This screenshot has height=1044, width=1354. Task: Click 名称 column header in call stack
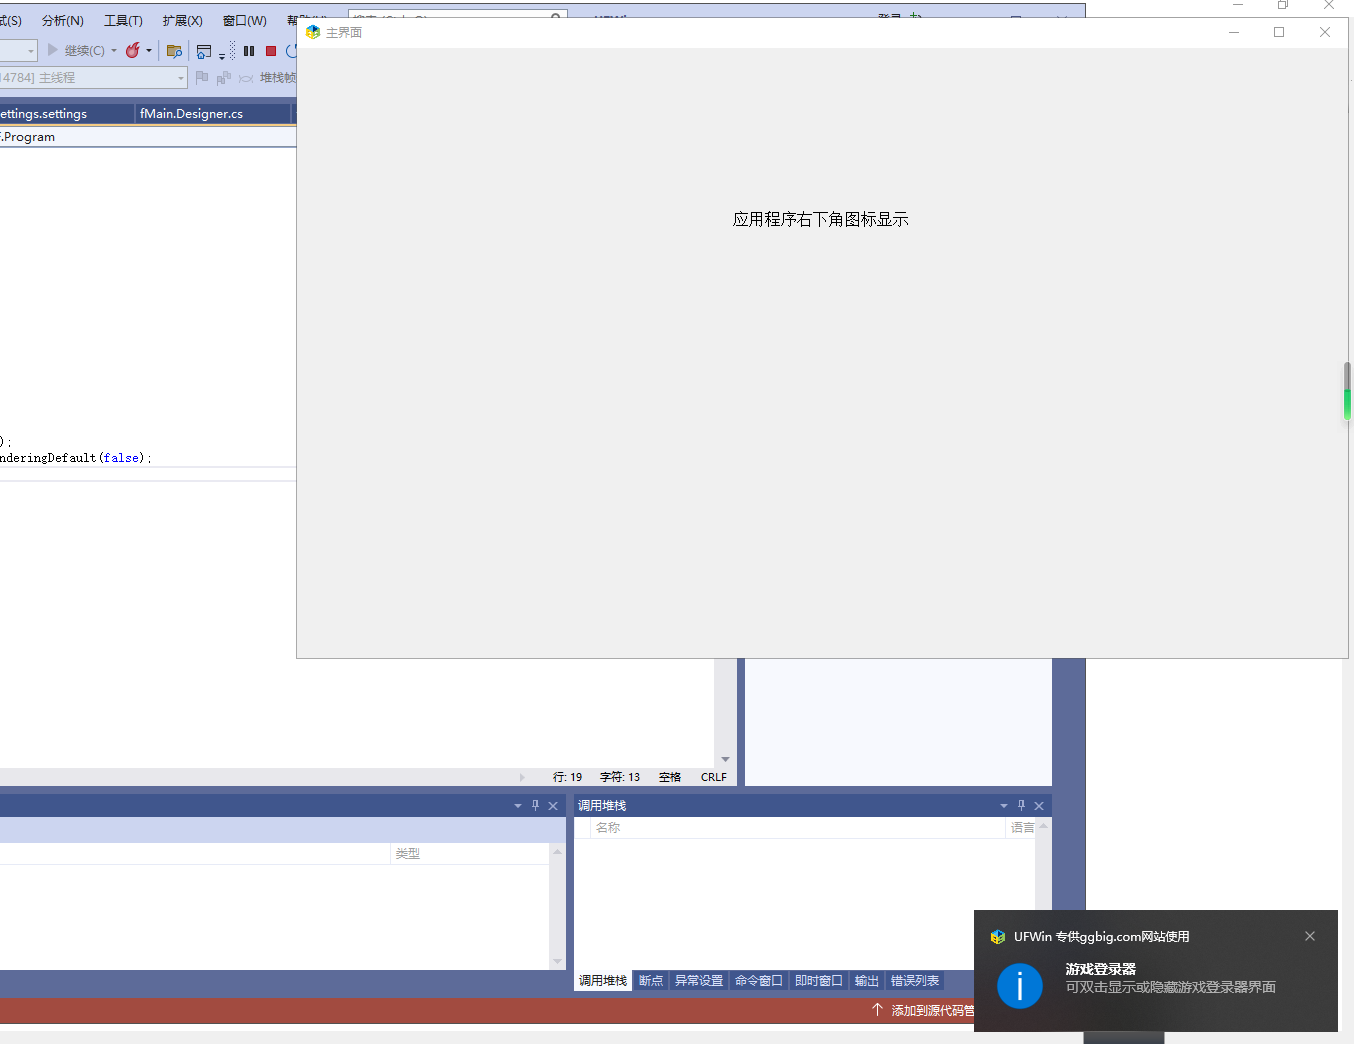[798, 828]
